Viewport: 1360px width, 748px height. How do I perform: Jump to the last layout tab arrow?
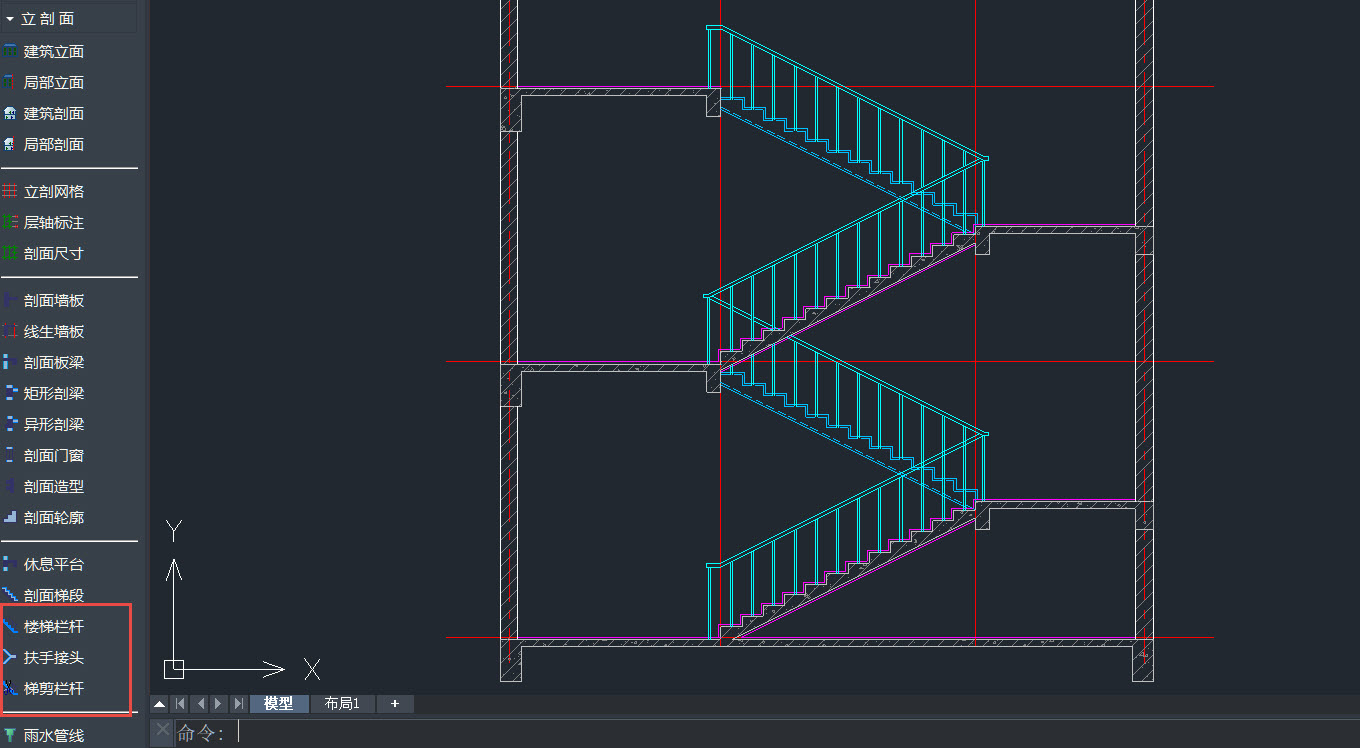point(238,704)
